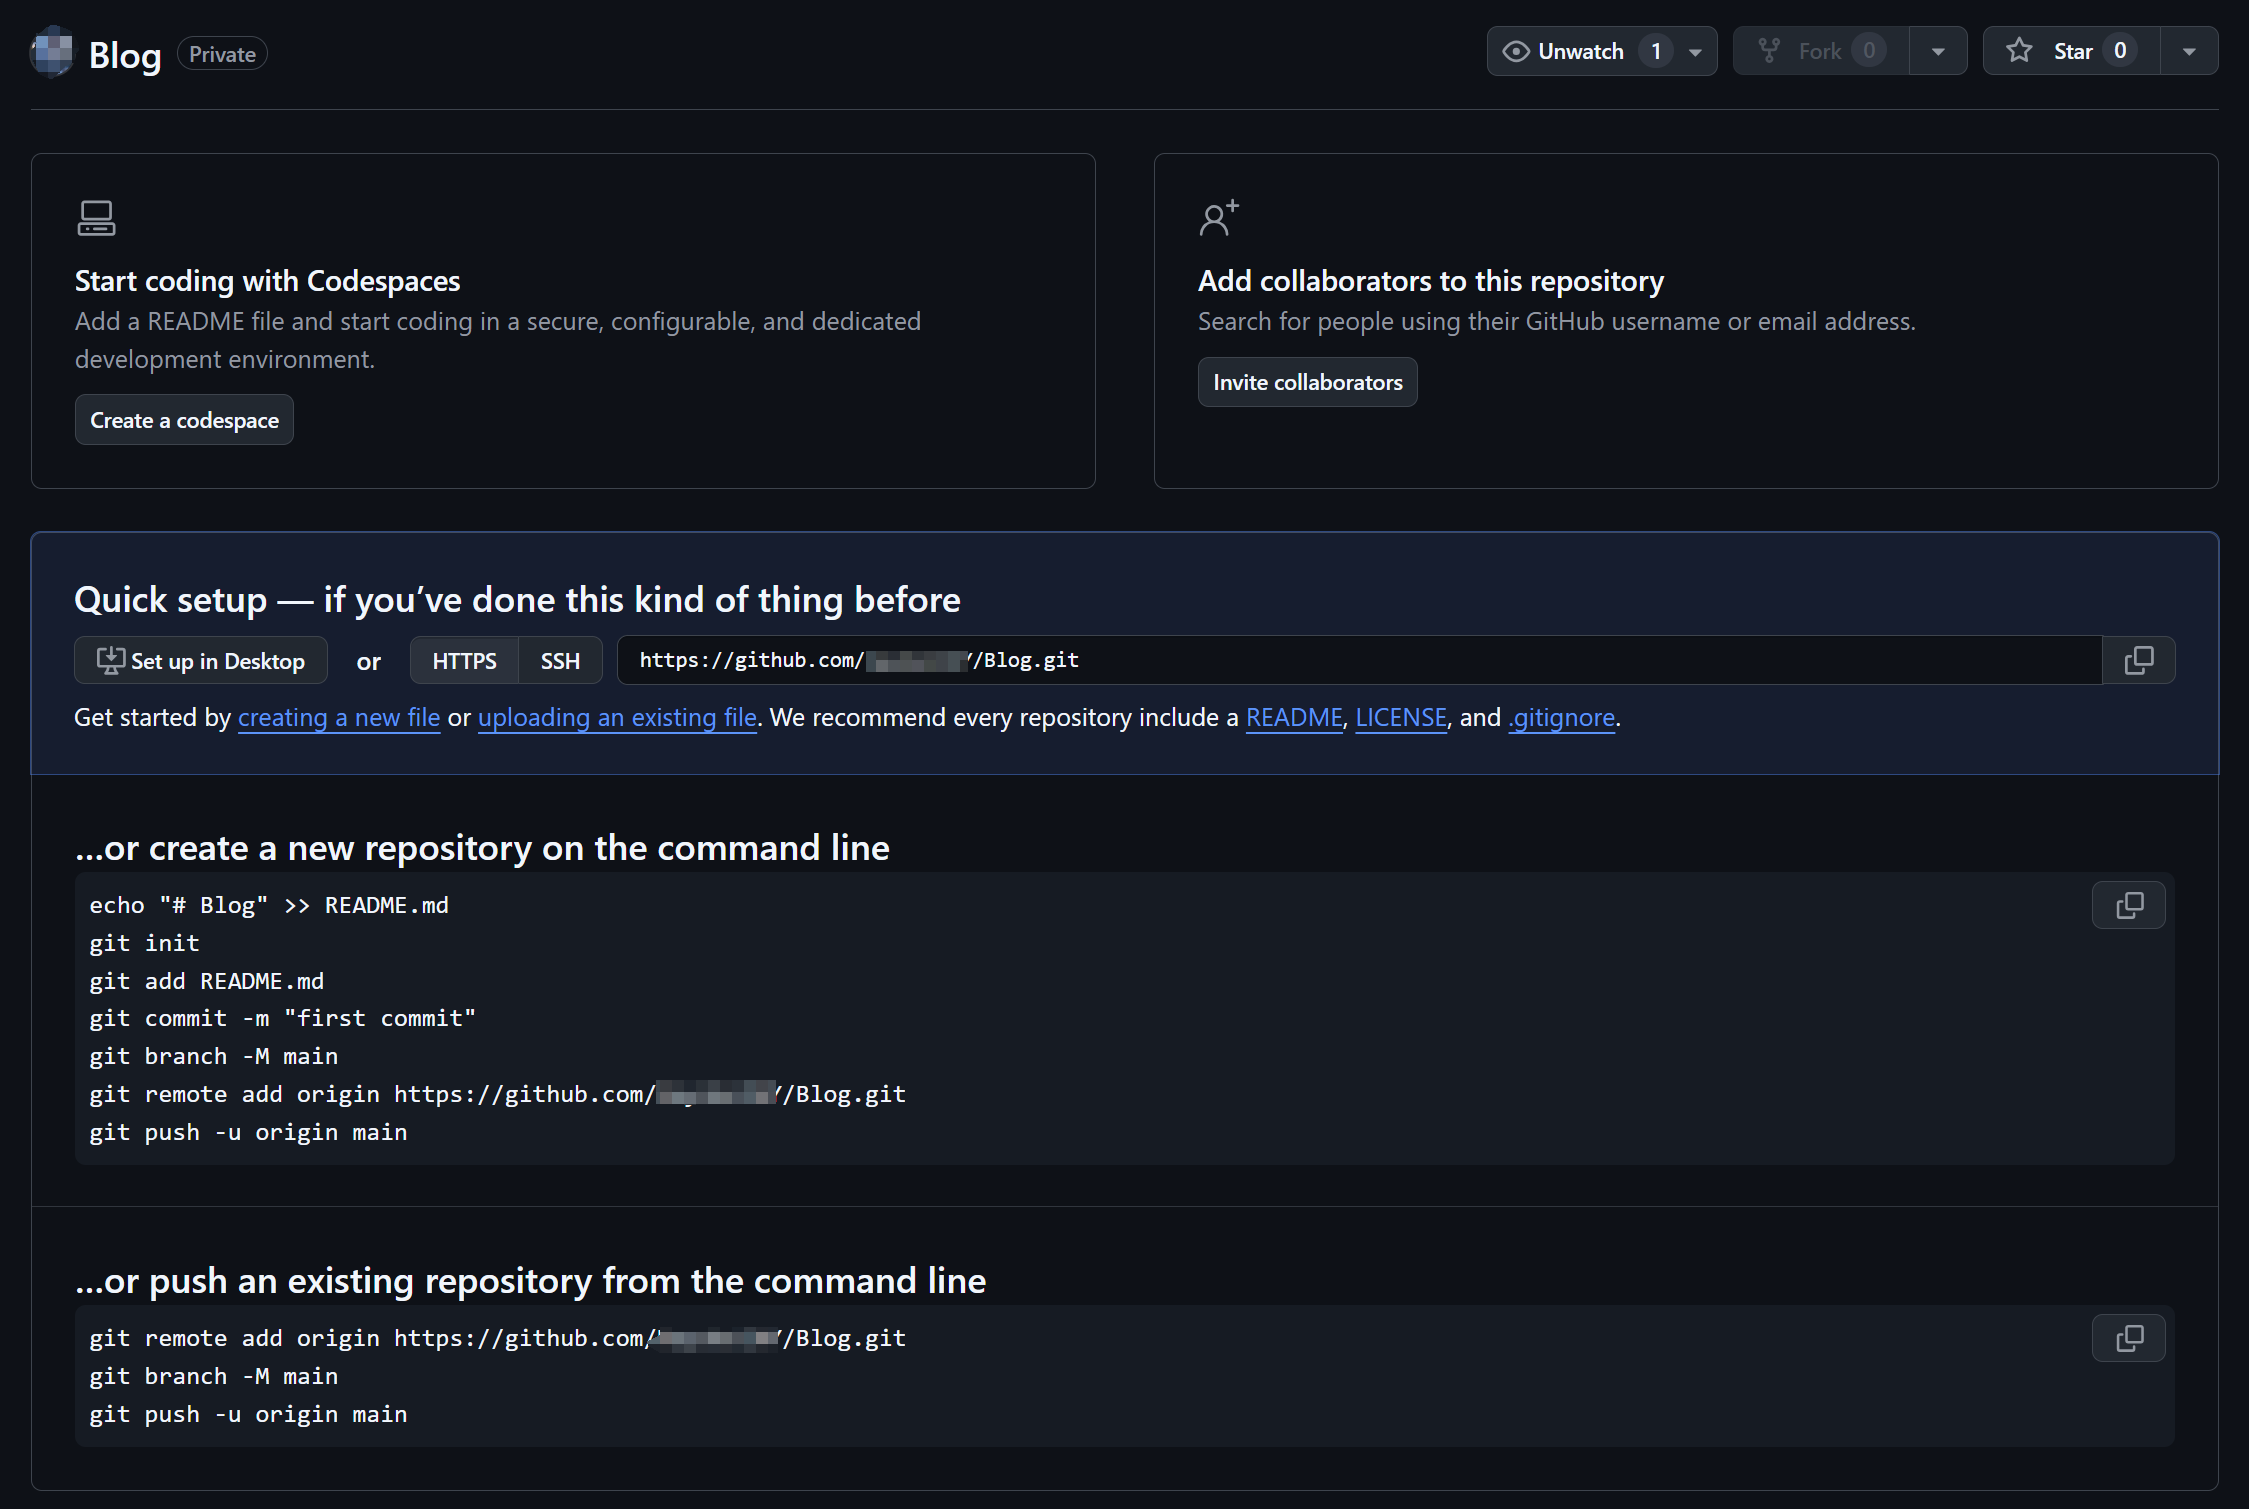
Task: Click the add collaborator person icon
Action: (1218, 218)
